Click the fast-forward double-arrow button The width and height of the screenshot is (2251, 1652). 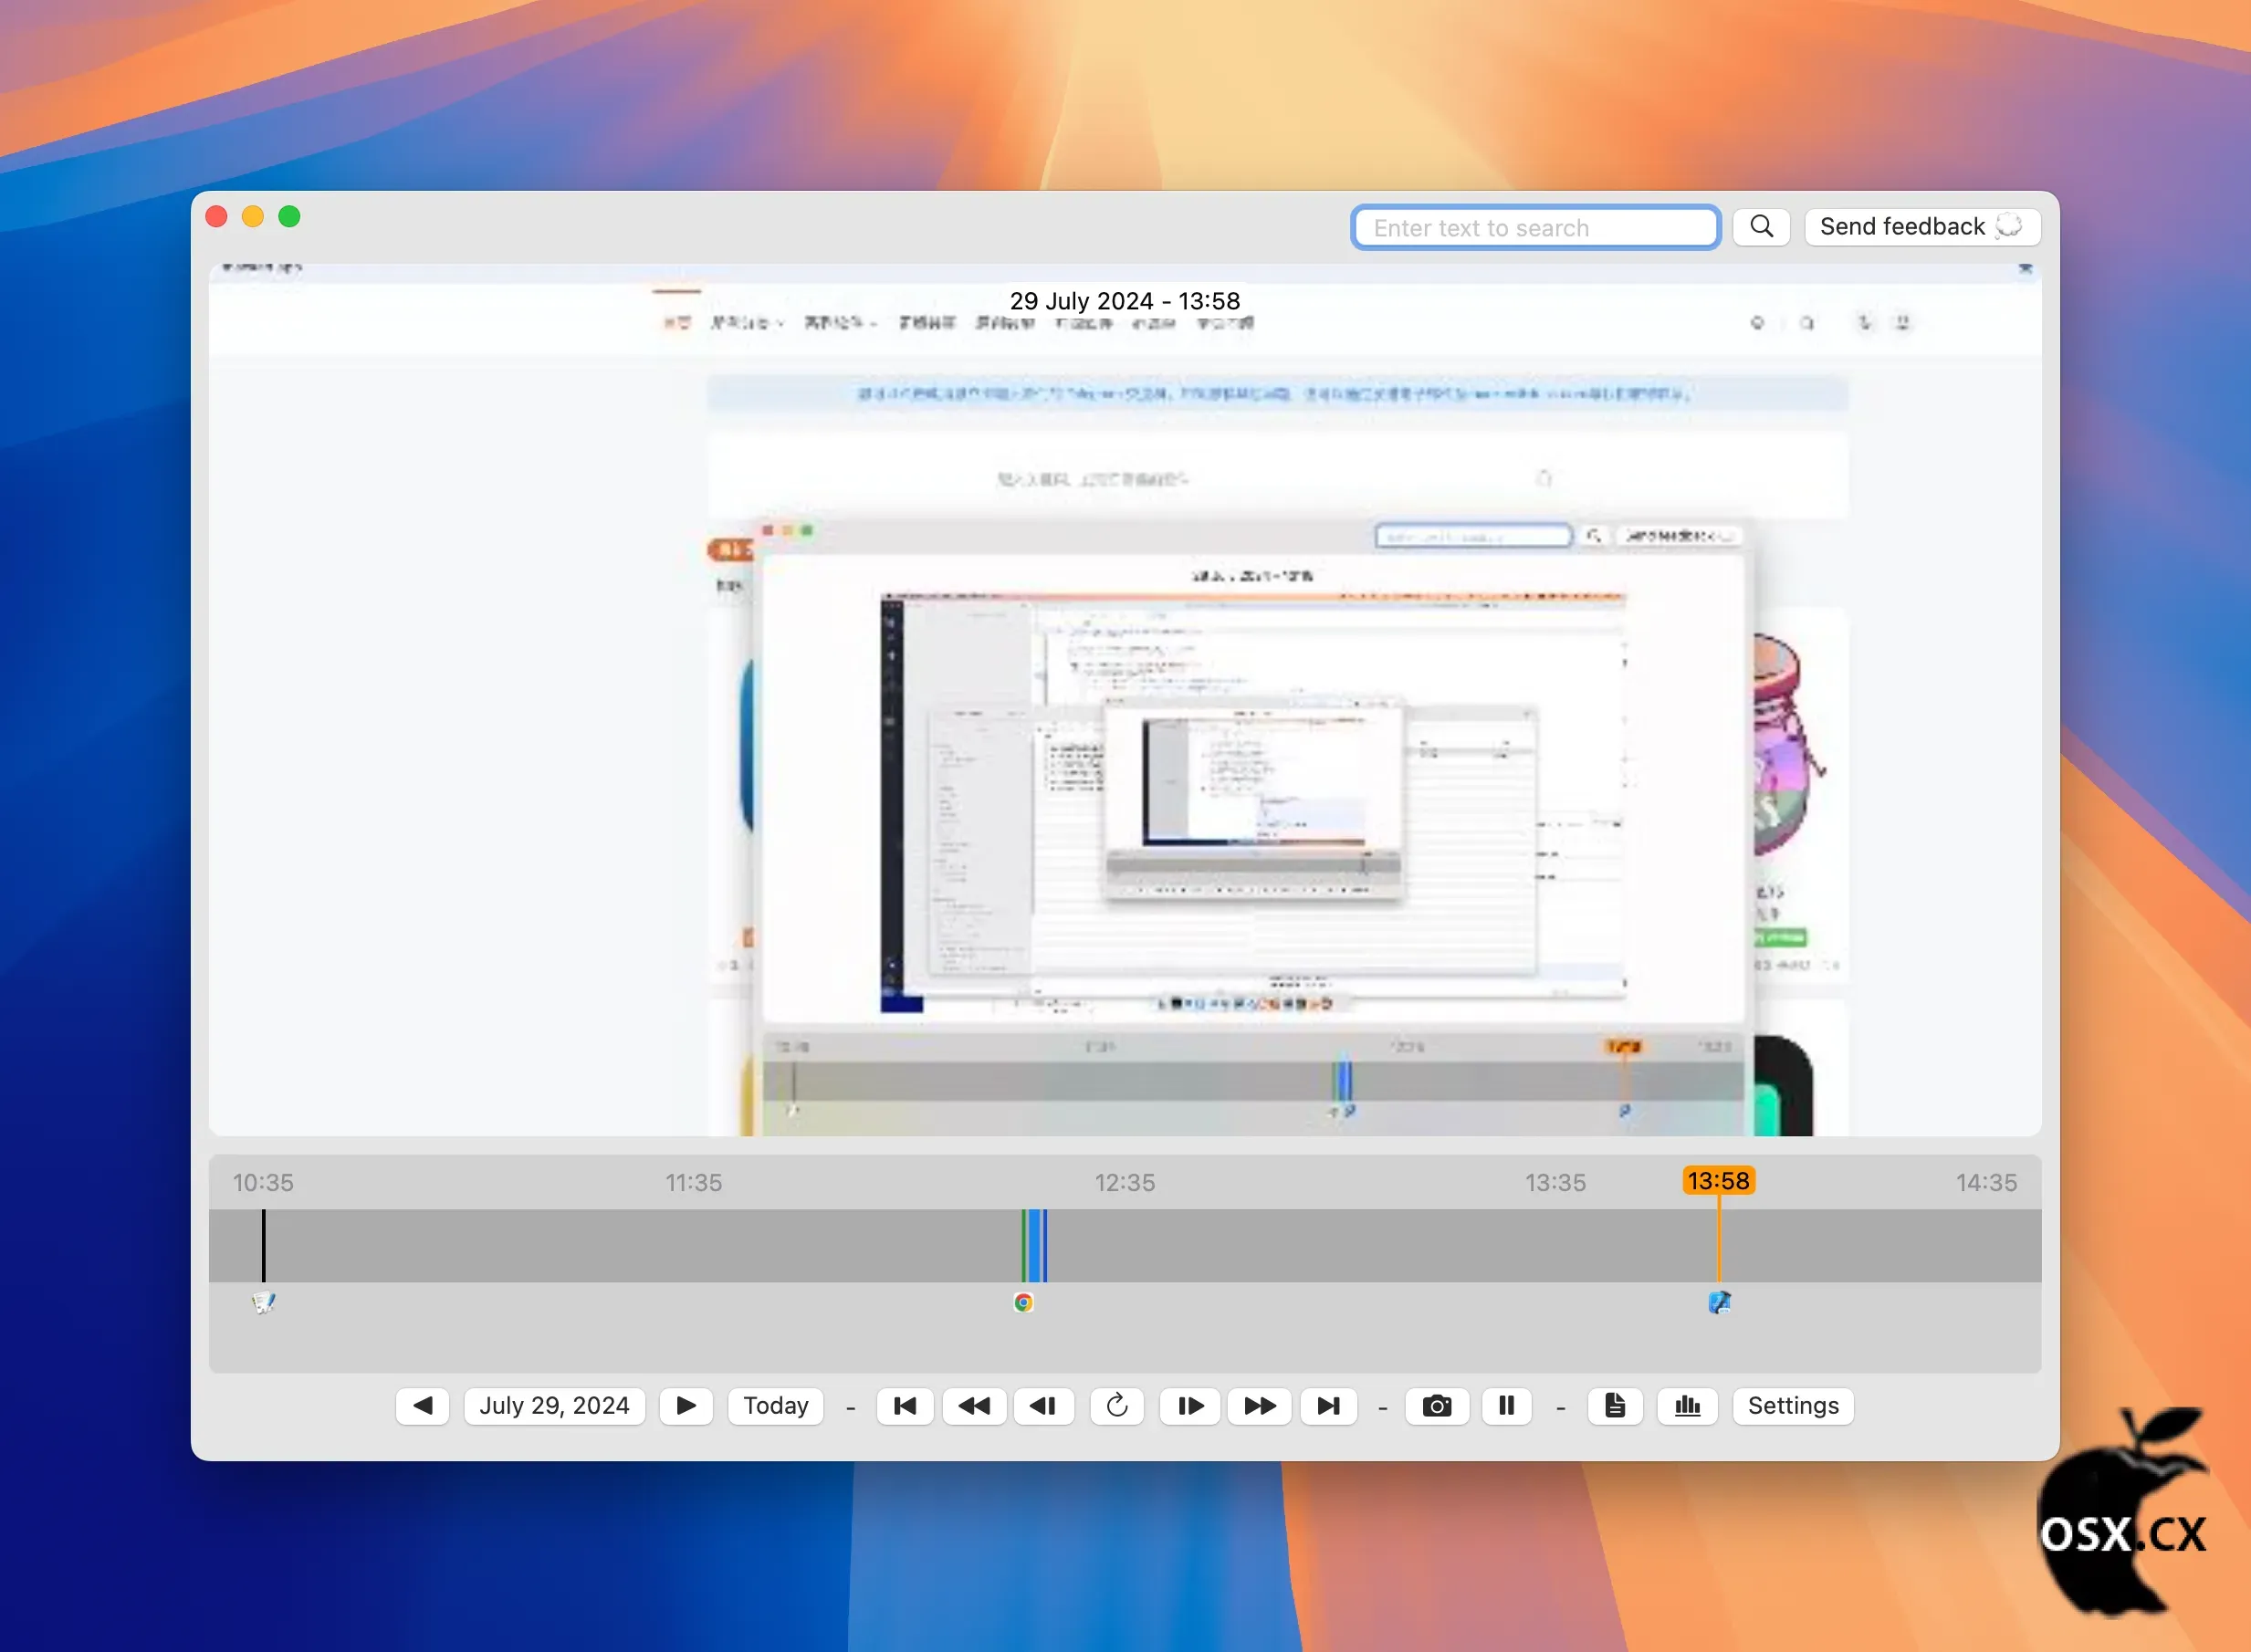pyautogui.click(x=1259, y=1406)
